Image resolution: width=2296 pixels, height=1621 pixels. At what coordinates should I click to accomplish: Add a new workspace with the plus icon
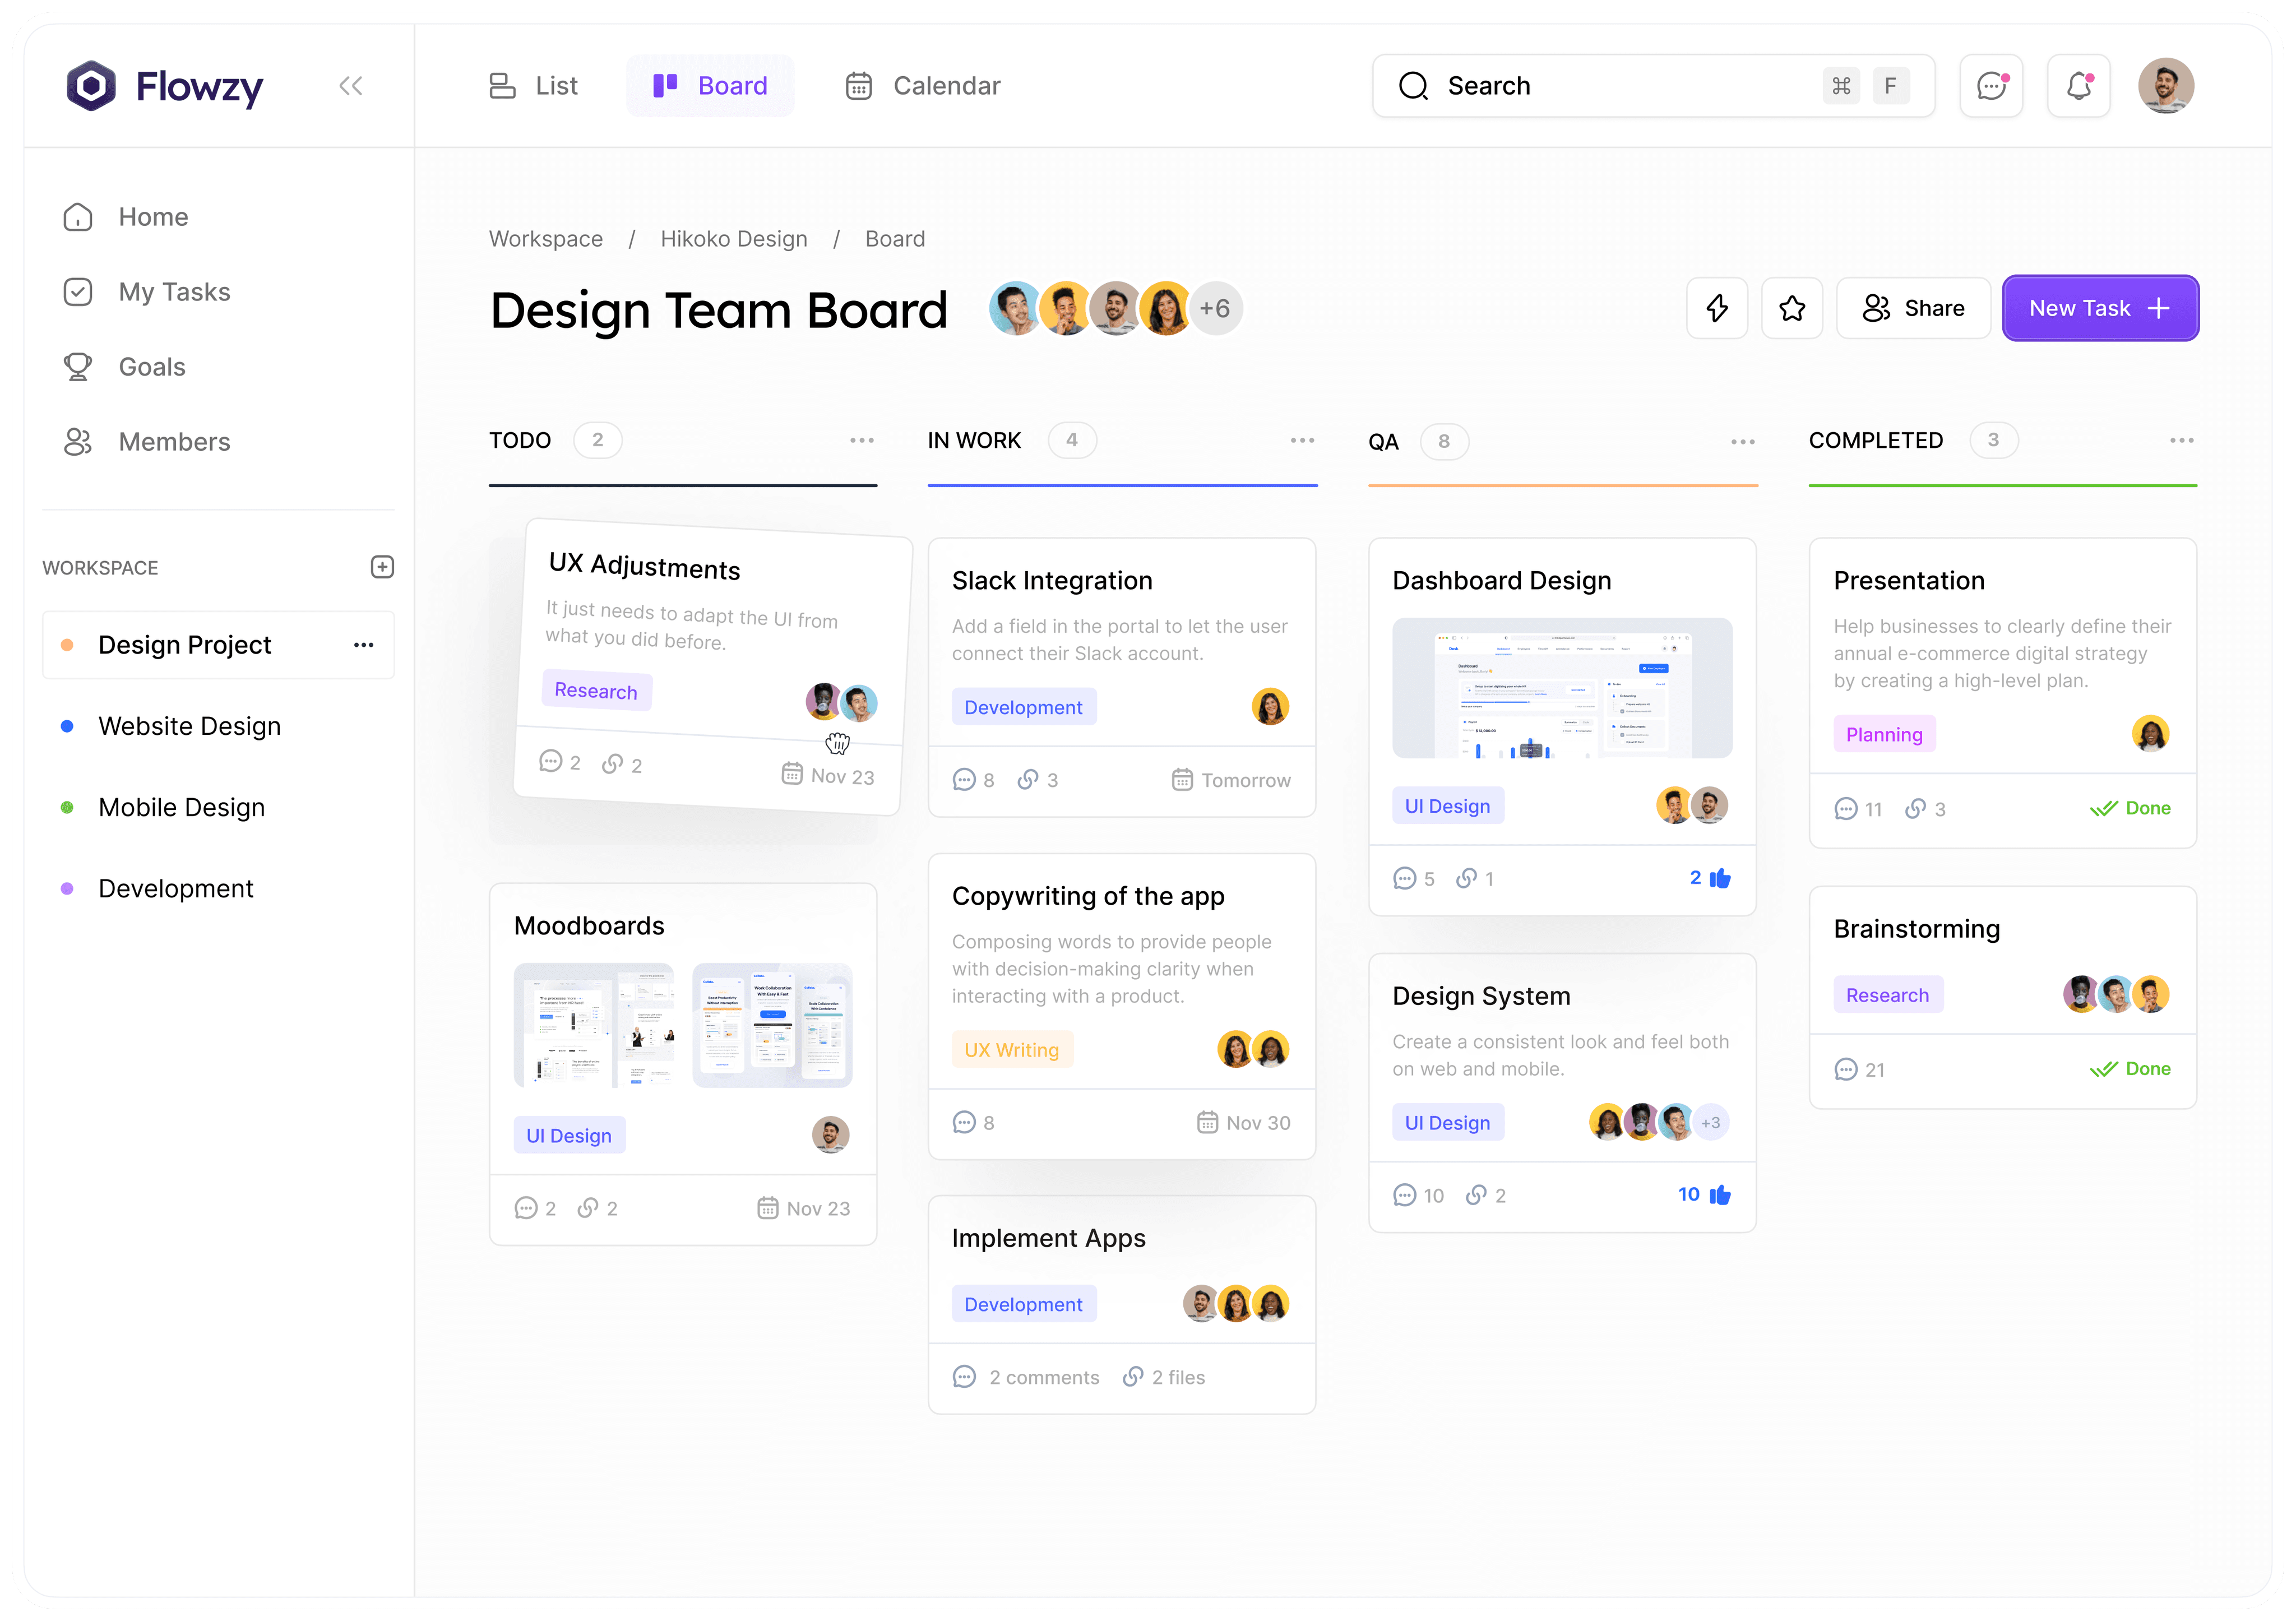coord(382,567)
